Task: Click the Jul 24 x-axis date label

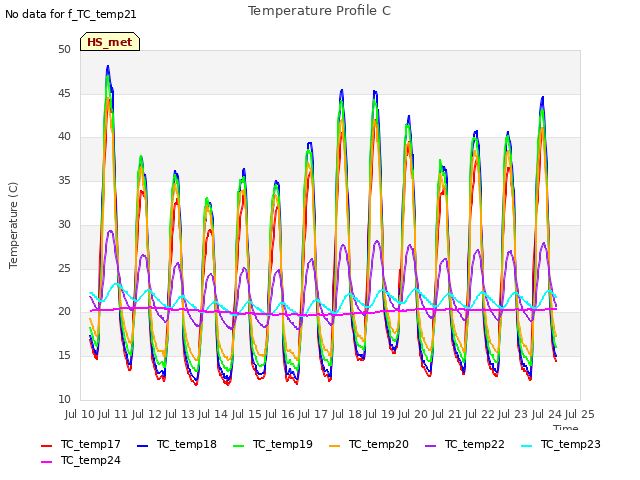Action: 547,414
